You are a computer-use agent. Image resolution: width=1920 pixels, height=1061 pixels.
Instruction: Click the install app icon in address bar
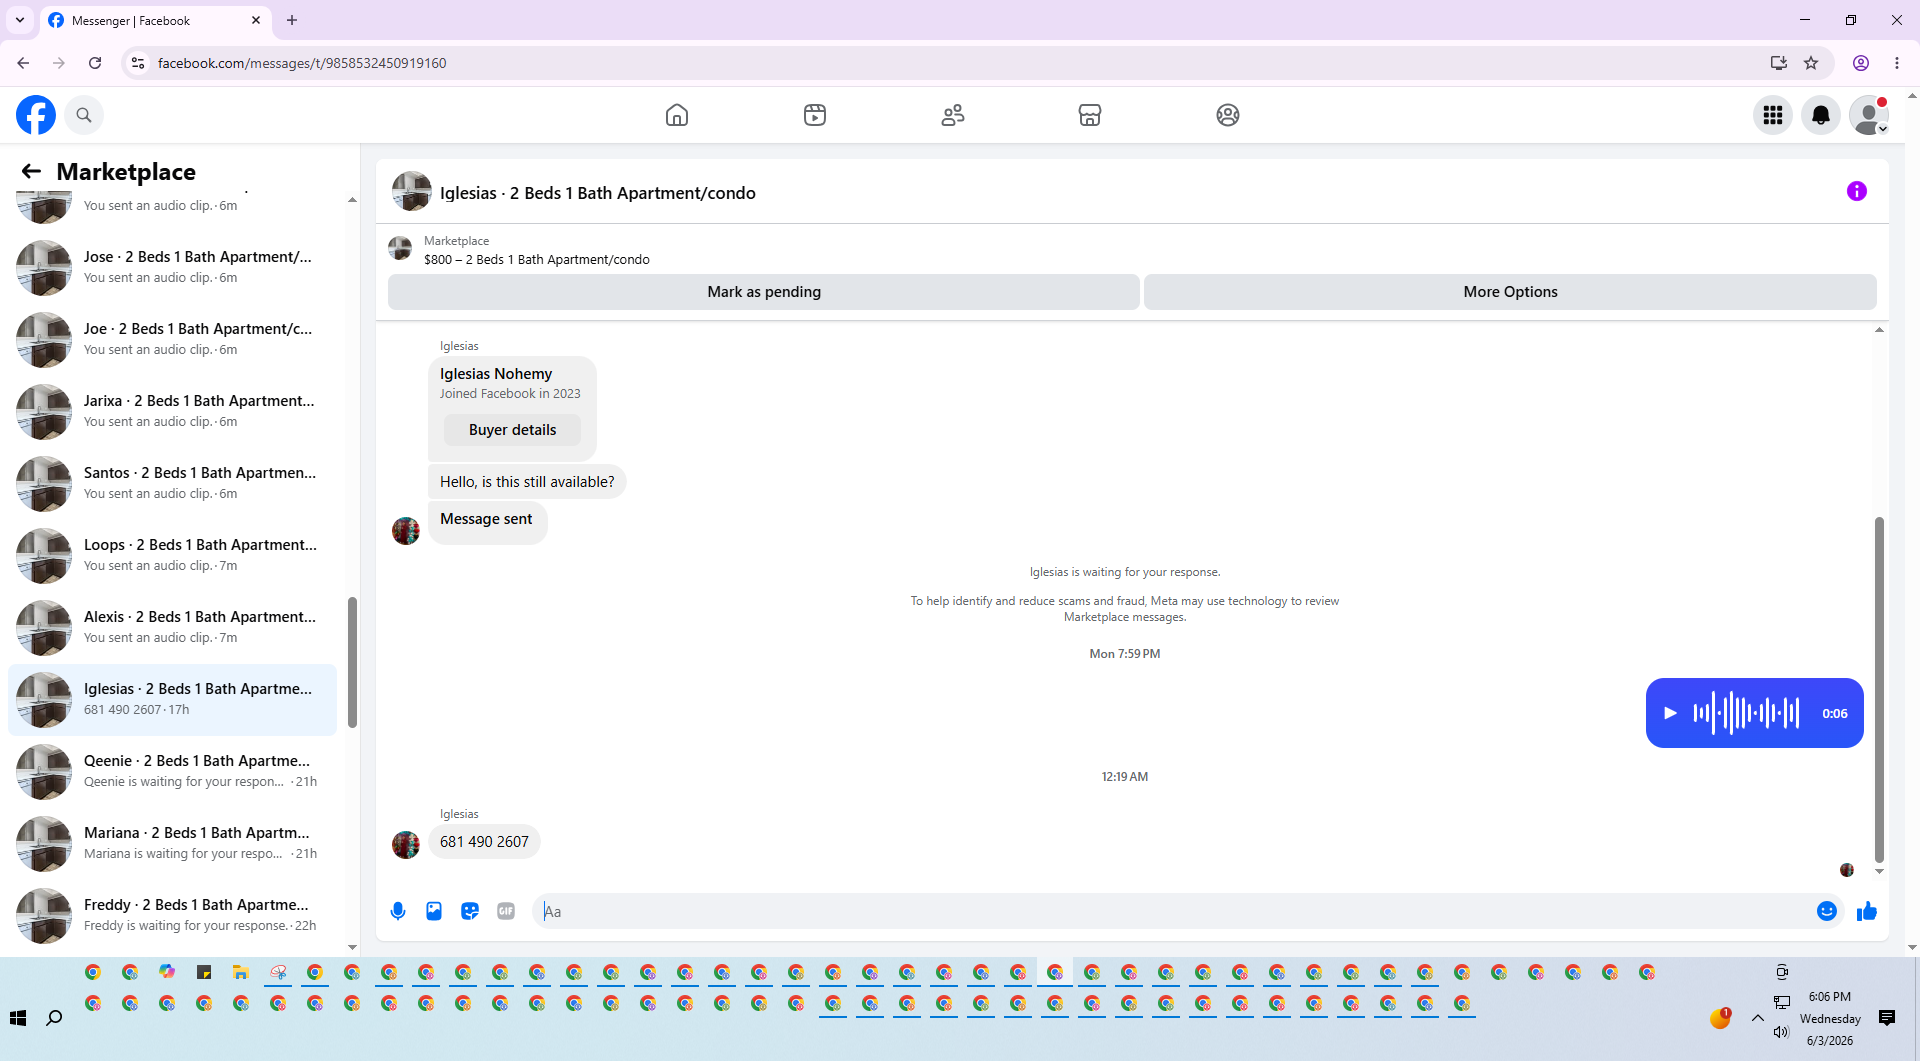pos(1779,63)
